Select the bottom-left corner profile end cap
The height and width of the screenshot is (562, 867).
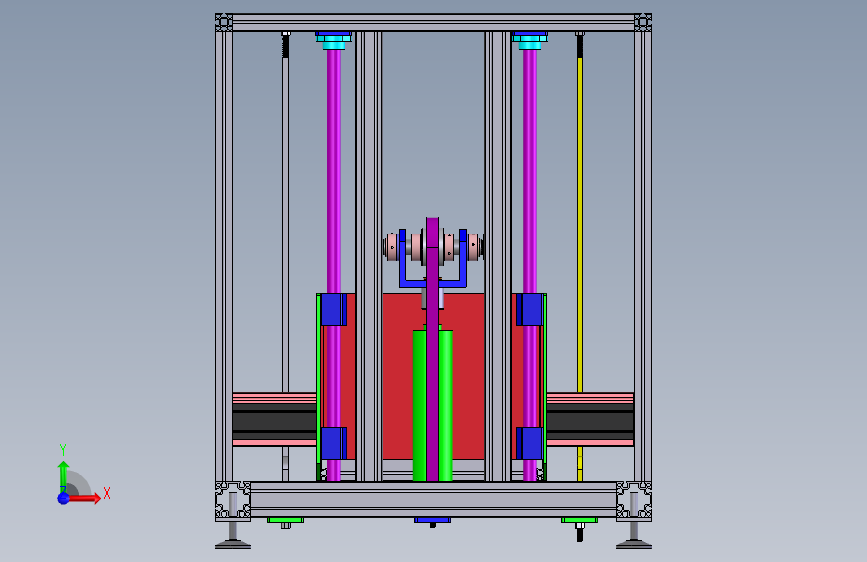tap(233, 501)
